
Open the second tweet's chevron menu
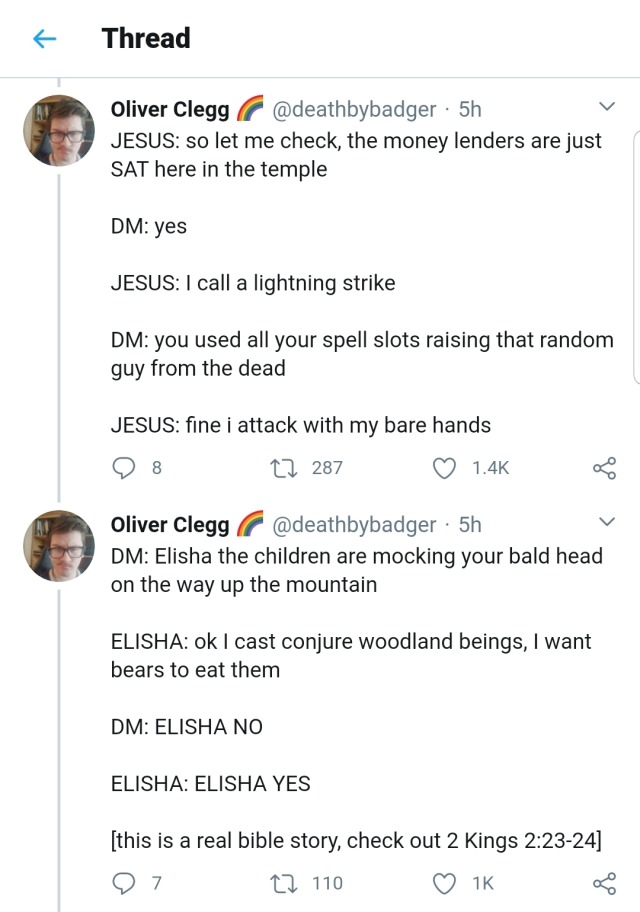pyautogui.click(x=605, y=522)
